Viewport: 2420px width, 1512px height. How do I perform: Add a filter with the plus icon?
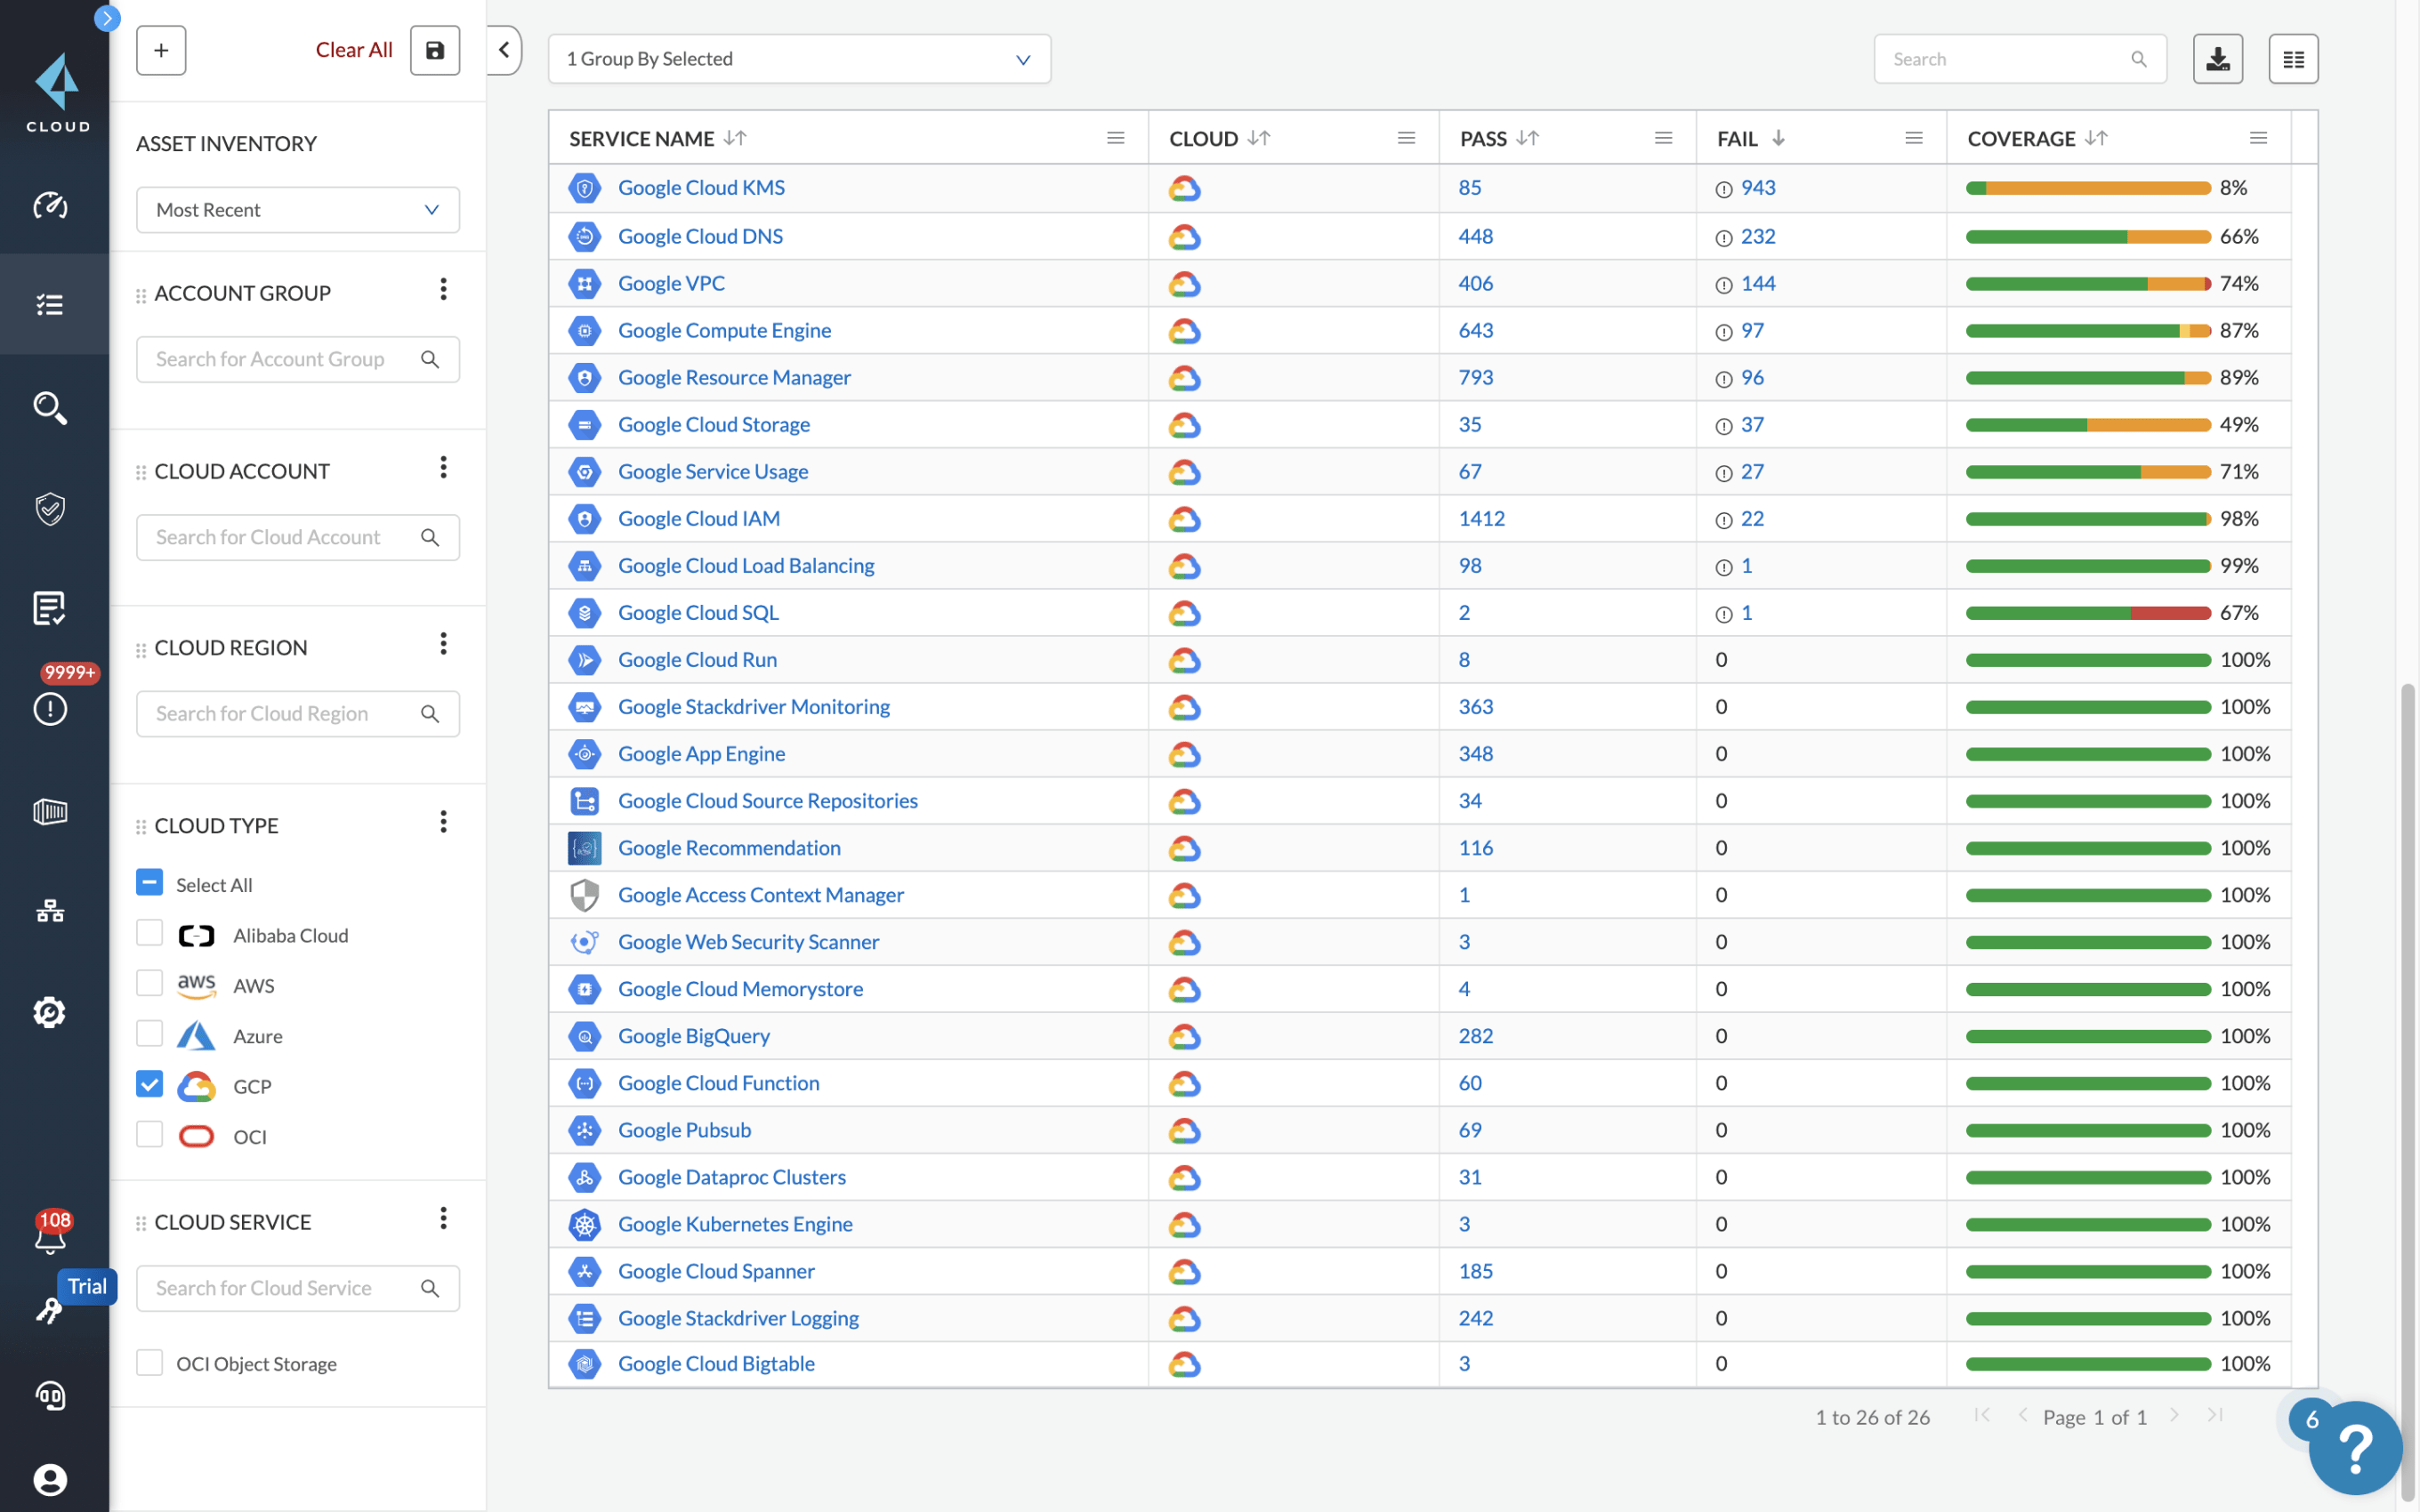click(x=161, y=50)
